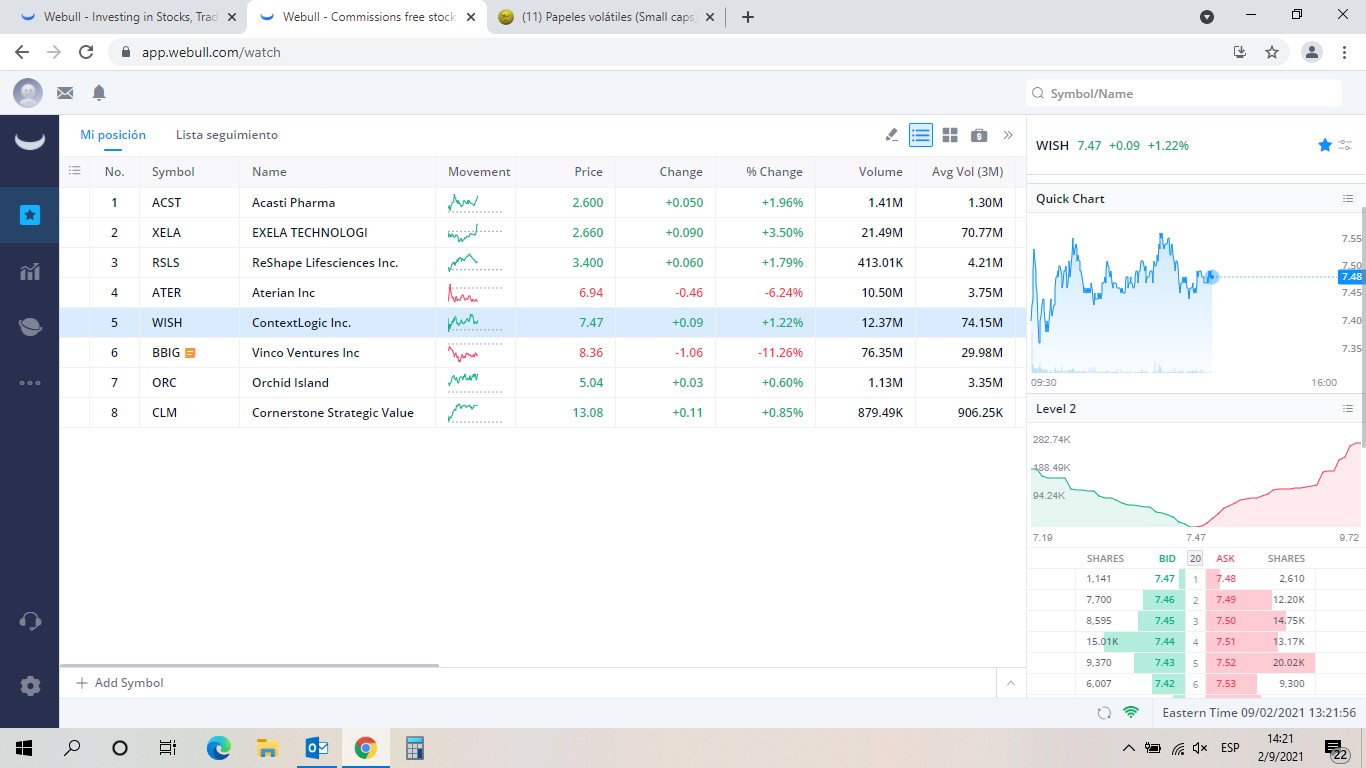
Task: Click the 7.48 ask price row
Action: (1260, 579)
